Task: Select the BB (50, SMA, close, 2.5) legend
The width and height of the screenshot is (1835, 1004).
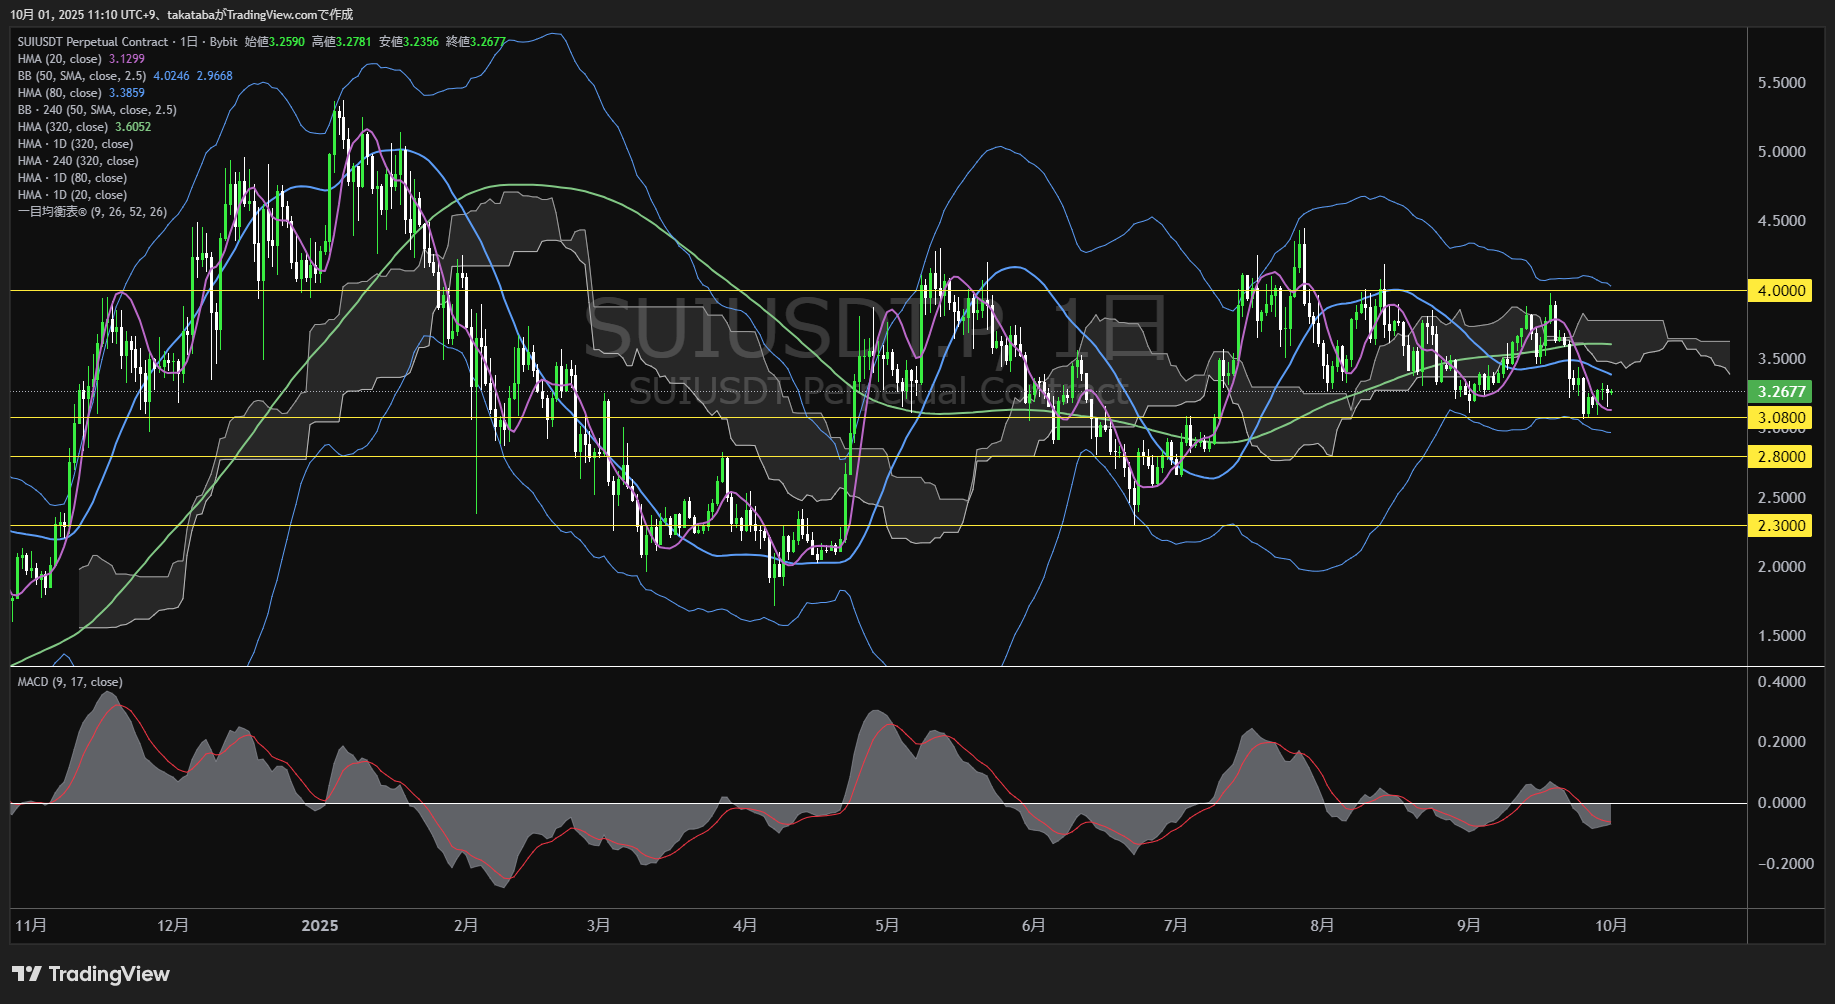Action: (81, 76)
